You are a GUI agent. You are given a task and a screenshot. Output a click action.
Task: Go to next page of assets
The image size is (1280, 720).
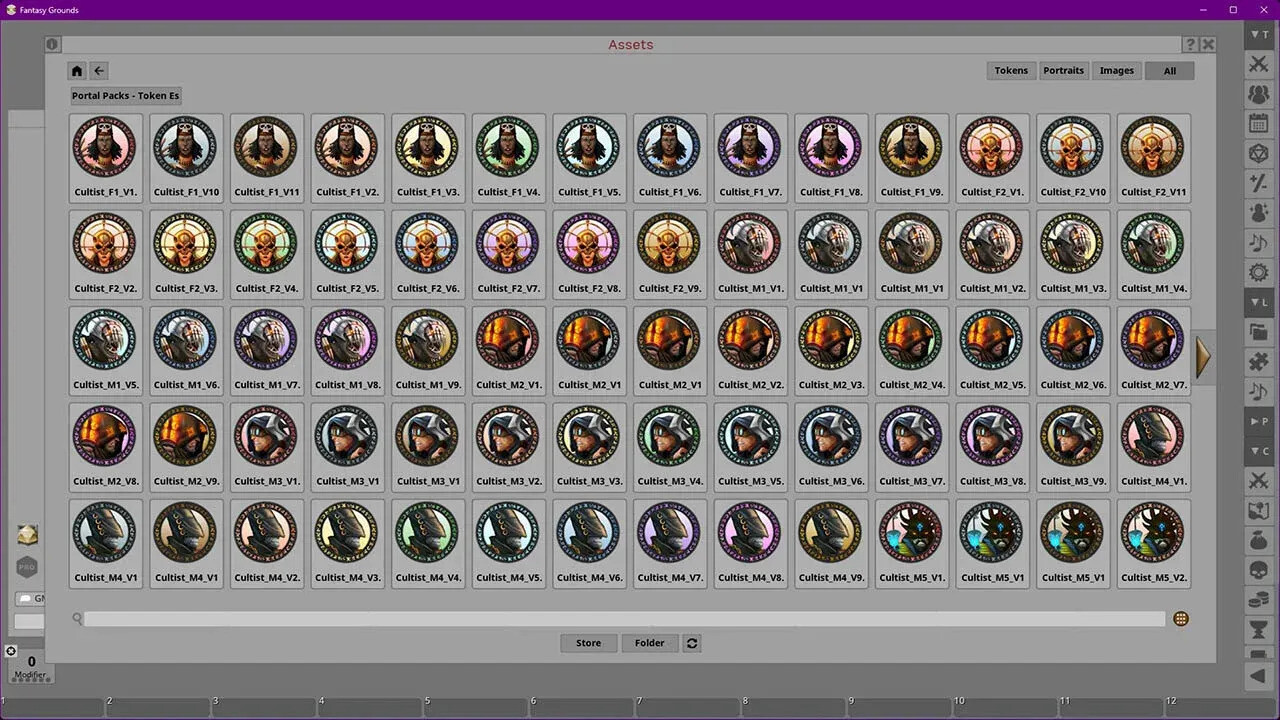pyautogui.click(x=1203, y=357)
